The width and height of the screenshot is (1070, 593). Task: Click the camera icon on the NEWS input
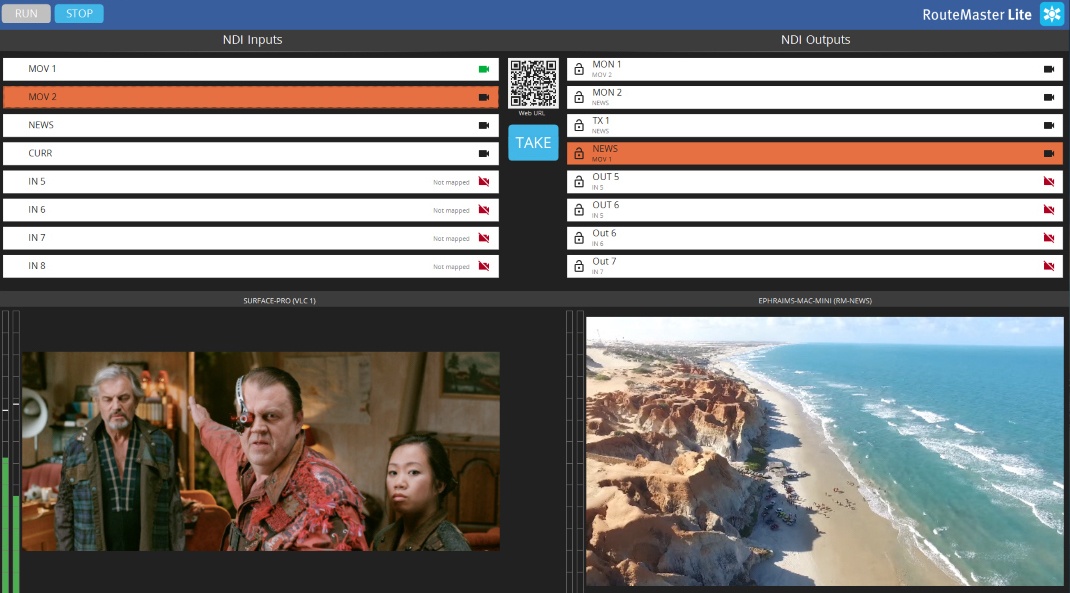484,126
